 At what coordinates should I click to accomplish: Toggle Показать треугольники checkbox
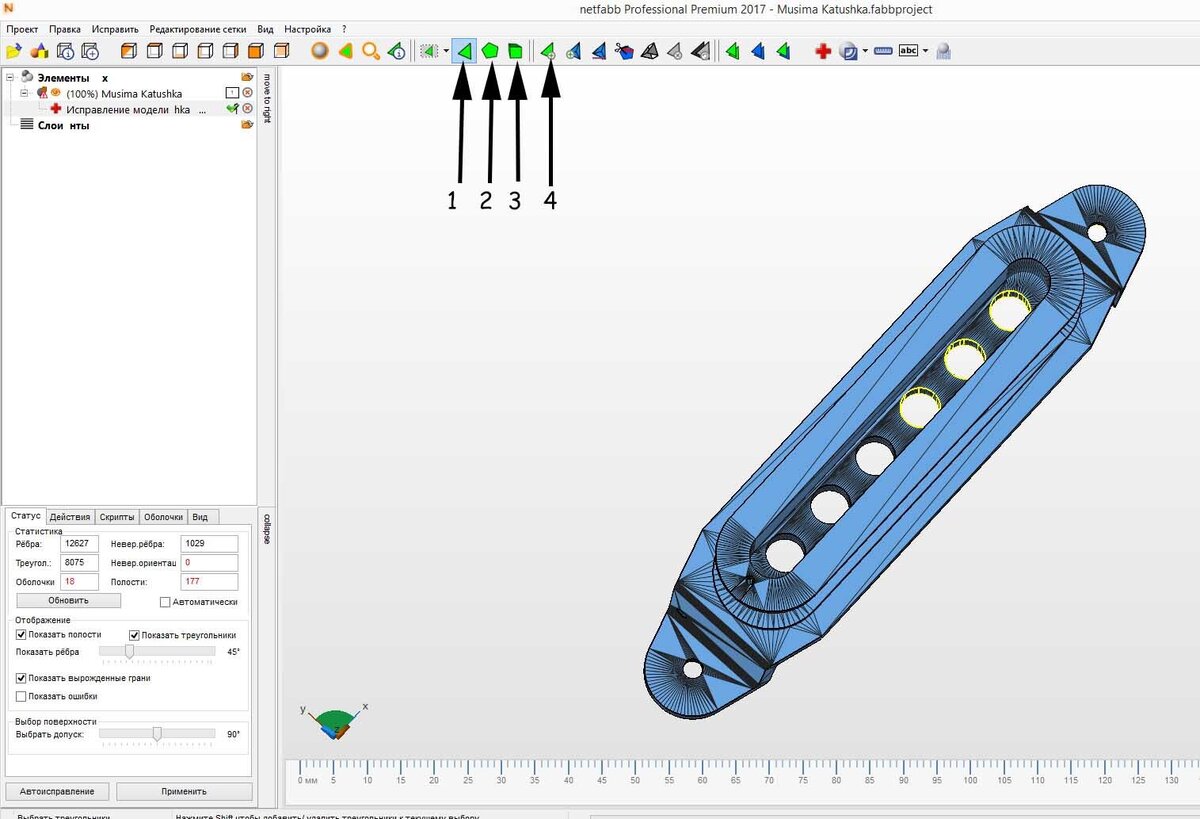pos(134,635)
